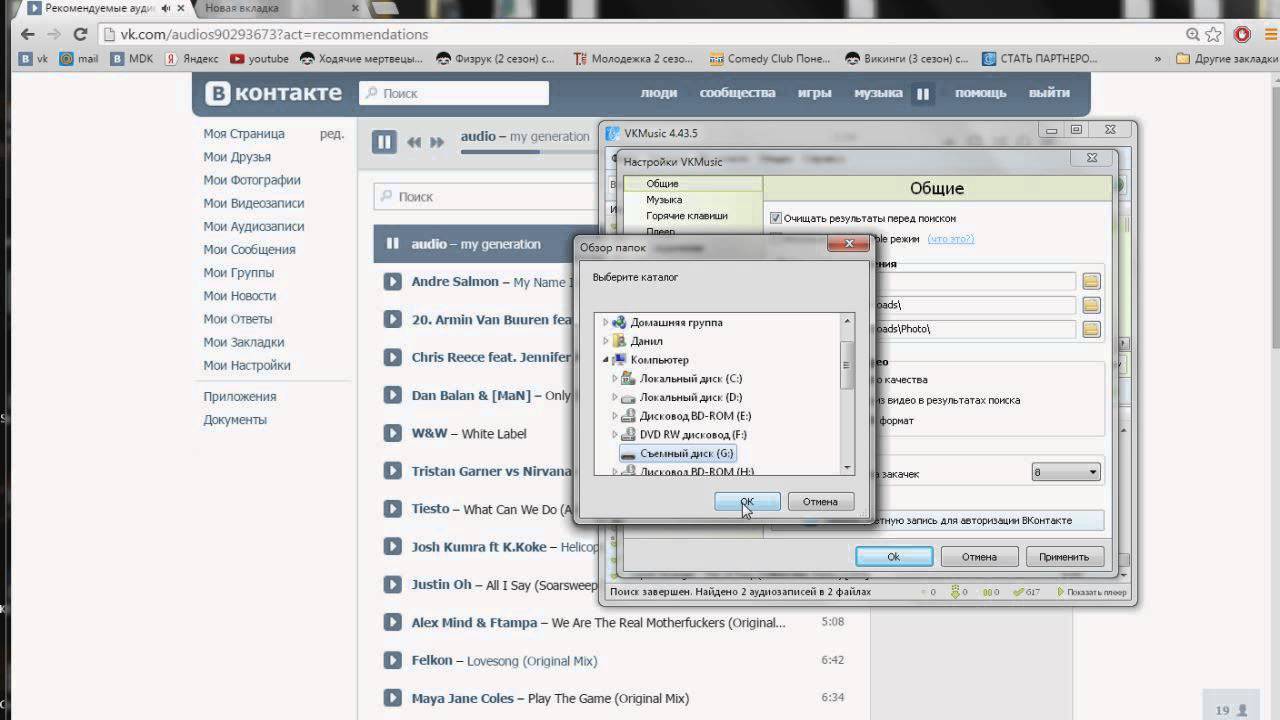Play the Chris Reece track
This screenshot has width=1280, height=720.
(393, 358)
